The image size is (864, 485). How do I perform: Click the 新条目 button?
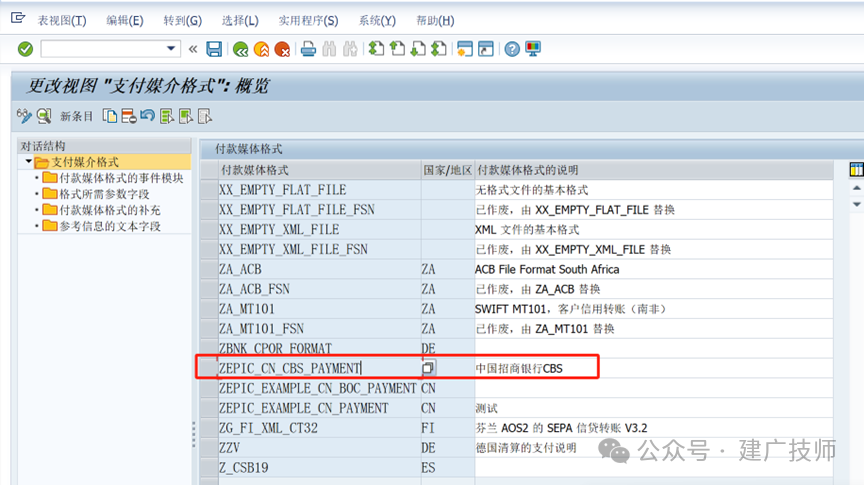tap(76, 116)
